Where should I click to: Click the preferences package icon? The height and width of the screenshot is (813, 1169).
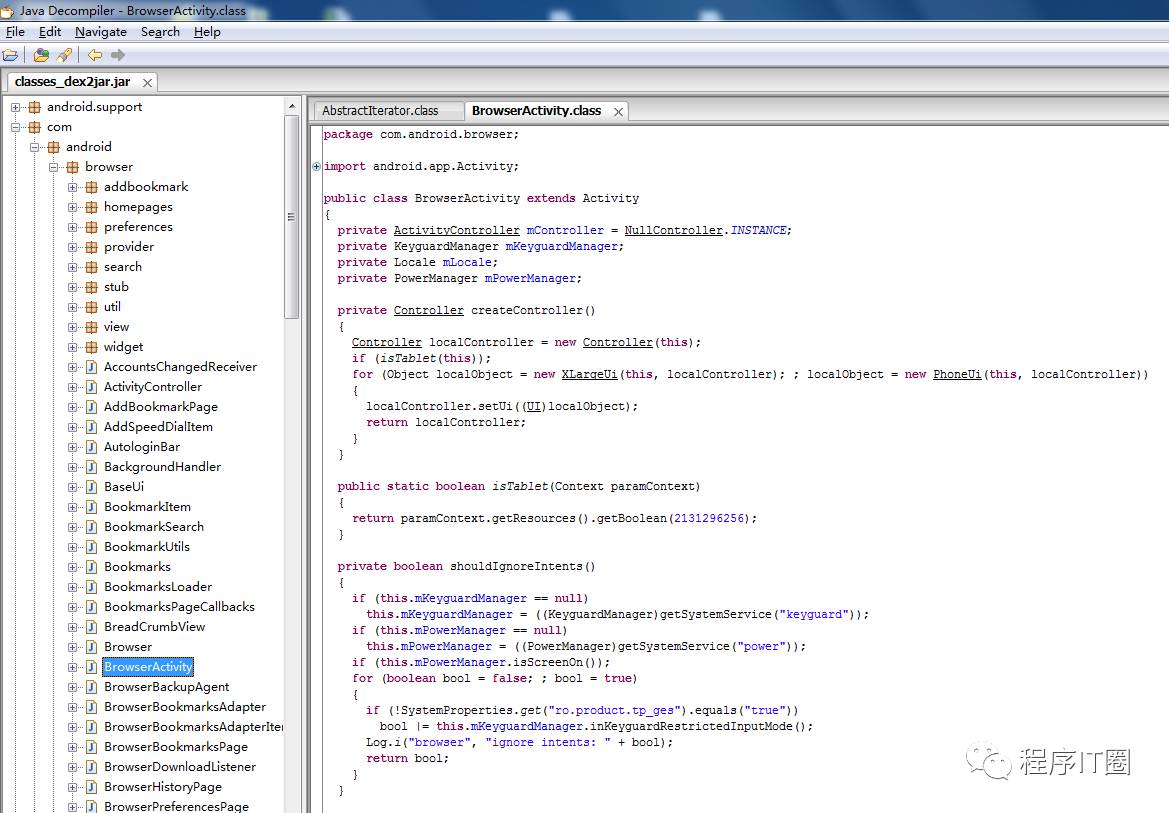click(x=91, y=227)
